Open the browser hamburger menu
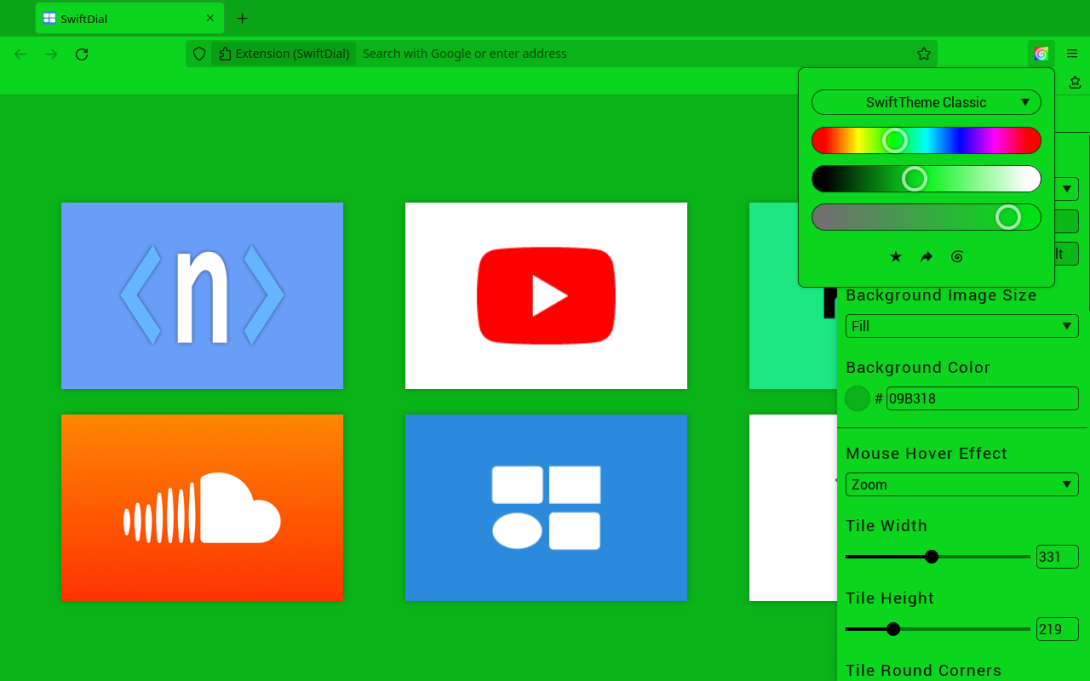This screenshot has width=1090, height=681. 1072,54
